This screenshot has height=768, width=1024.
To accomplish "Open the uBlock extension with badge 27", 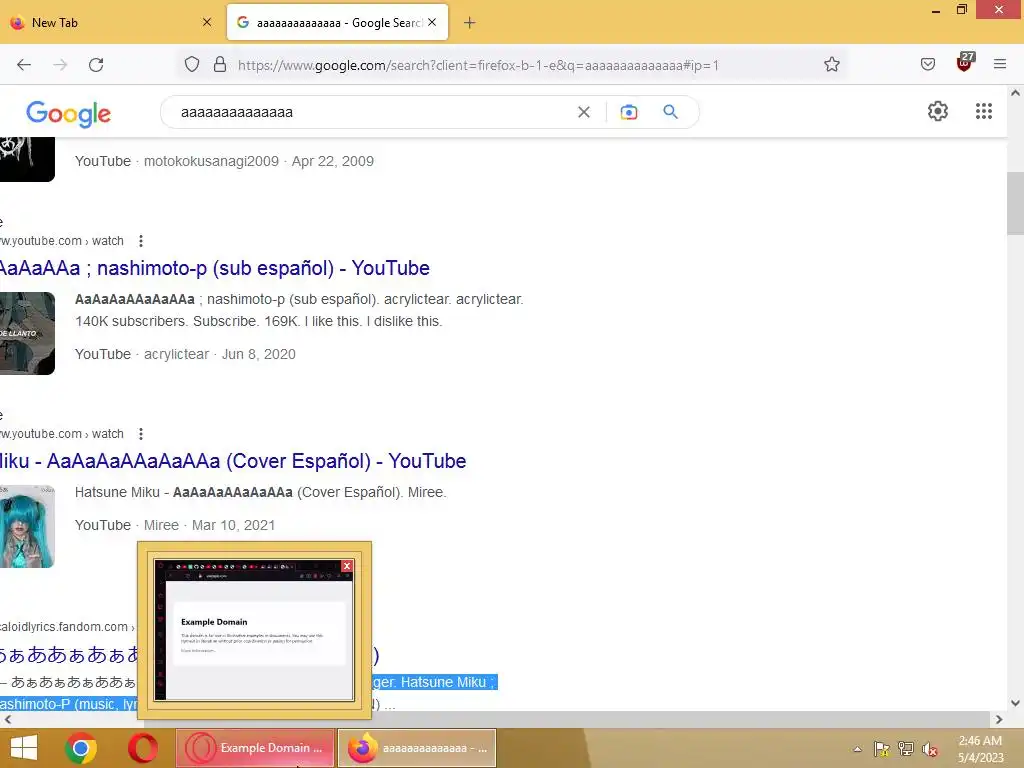I will click(964, 63).
